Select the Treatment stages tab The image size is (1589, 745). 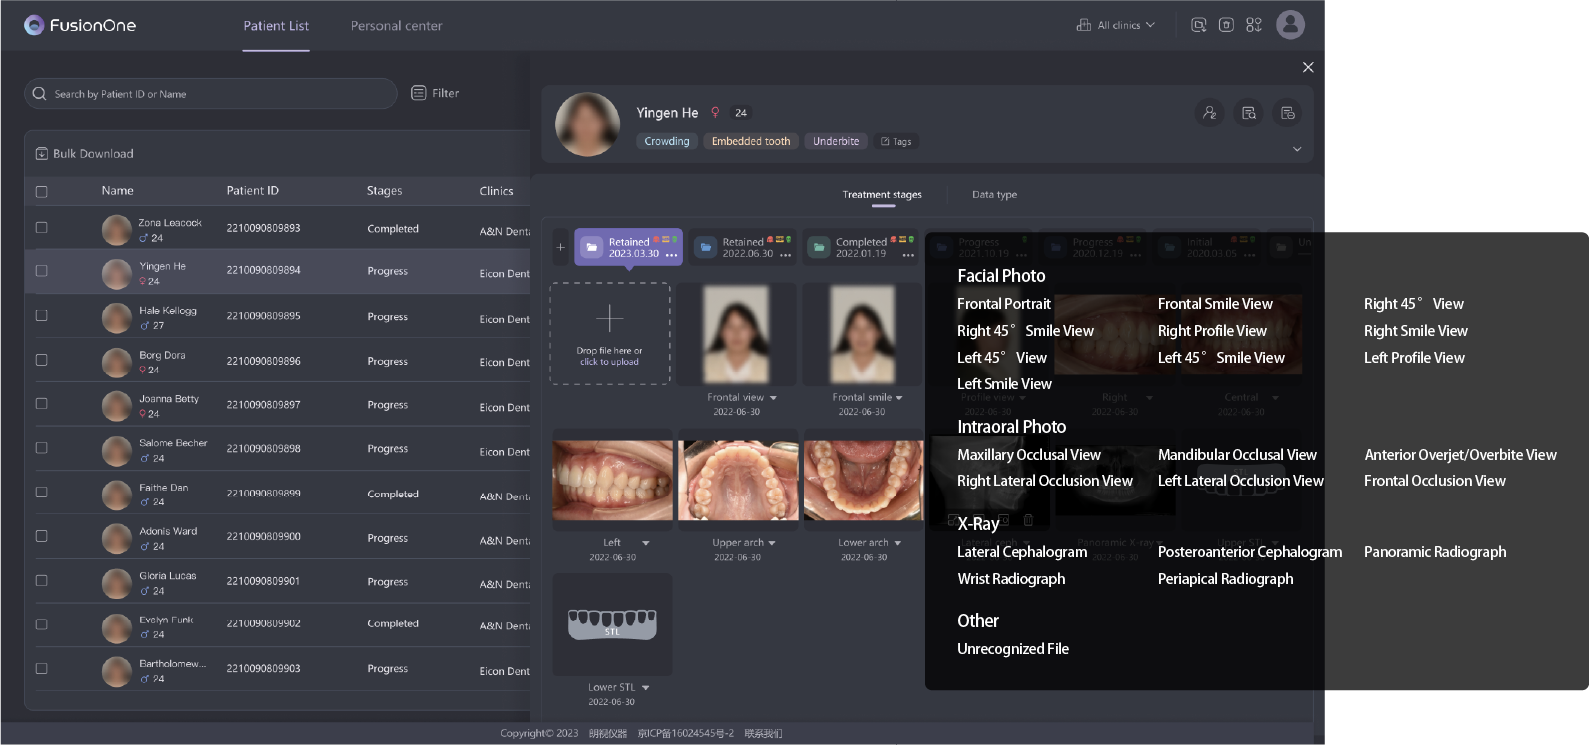pyautogui.click(x=882, y=195)
